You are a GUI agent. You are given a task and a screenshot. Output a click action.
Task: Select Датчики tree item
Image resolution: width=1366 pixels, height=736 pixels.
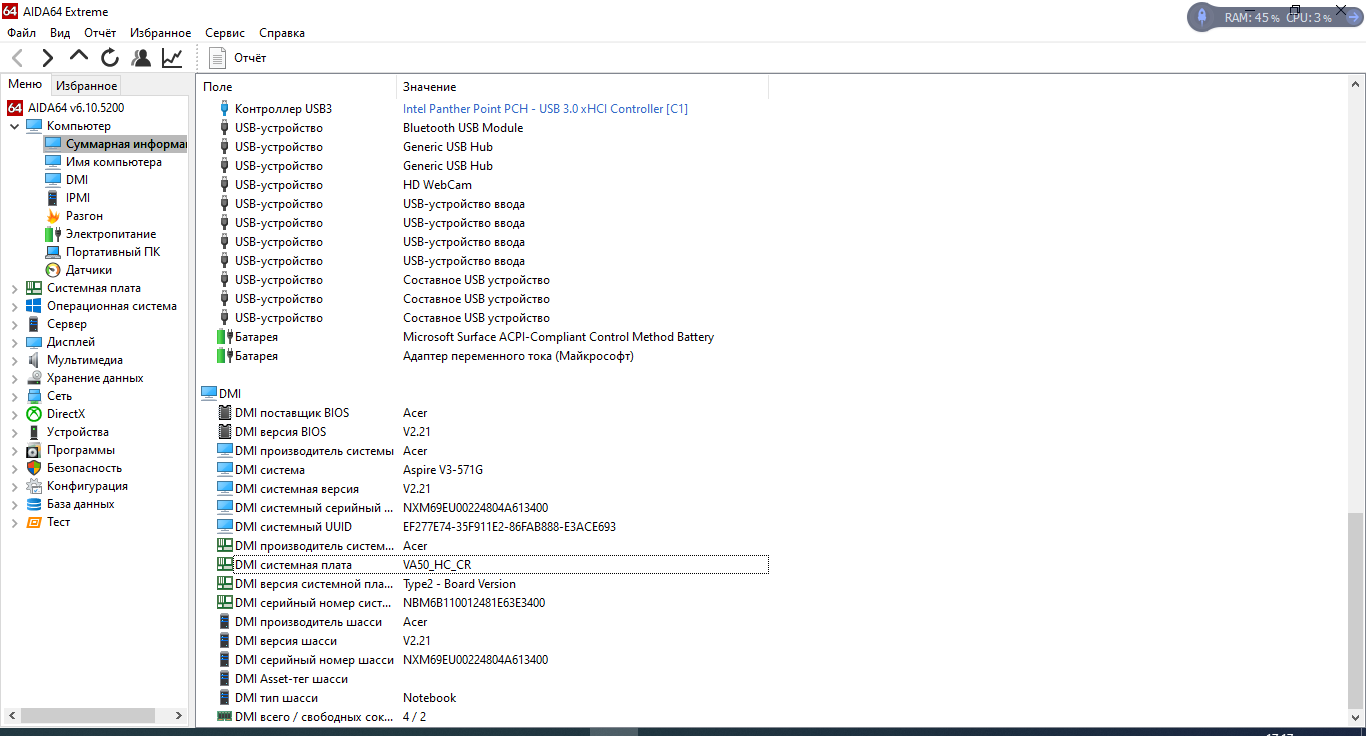[x=89, y=270]
